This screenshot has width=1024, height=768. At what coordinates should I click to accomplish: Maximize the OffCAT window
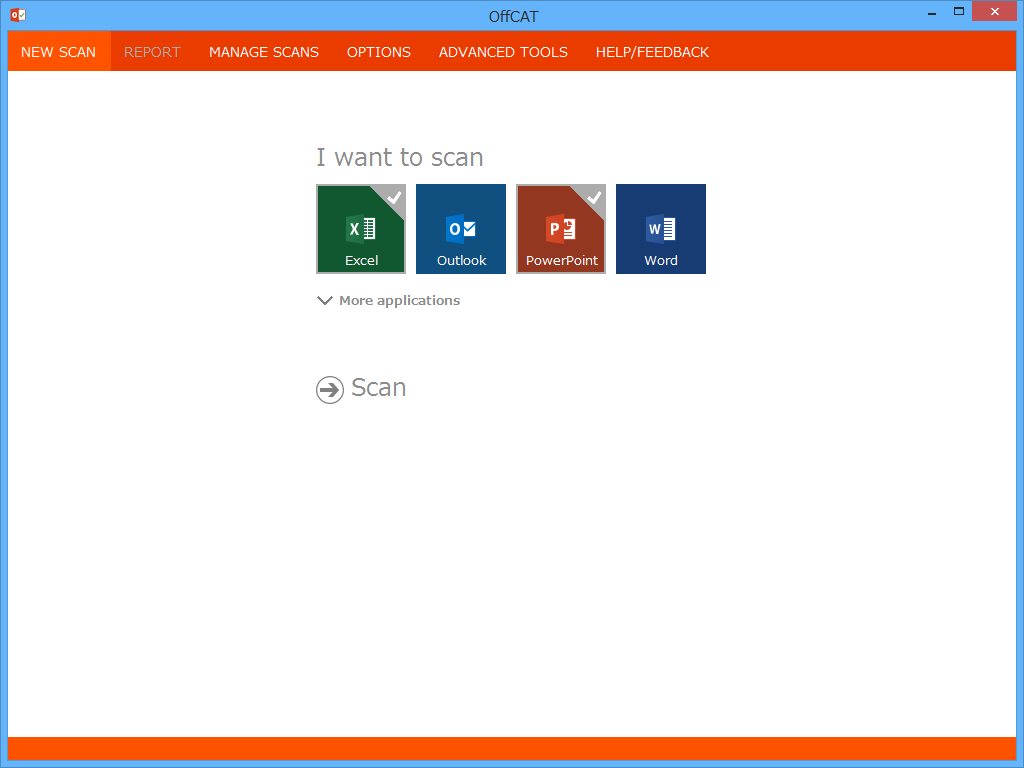pos(959,12)
